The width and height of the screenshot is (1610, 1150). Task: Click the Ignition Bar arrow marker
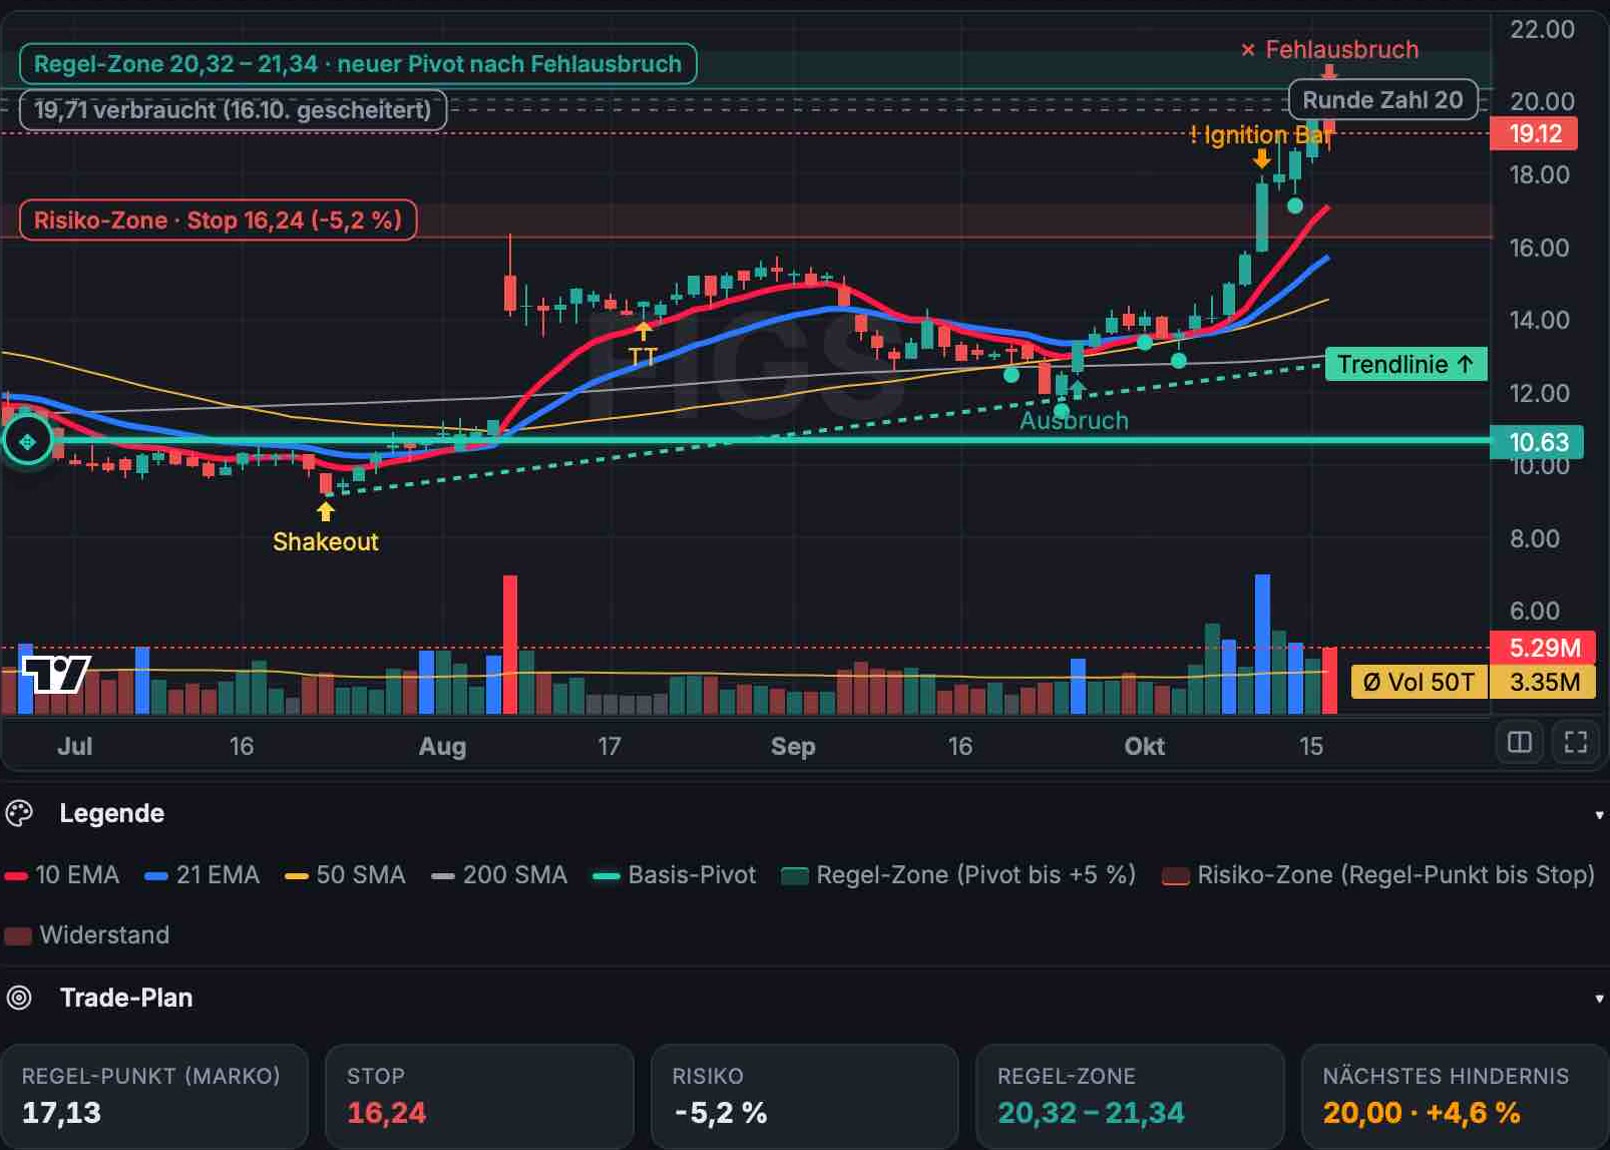pos(1262,158)
